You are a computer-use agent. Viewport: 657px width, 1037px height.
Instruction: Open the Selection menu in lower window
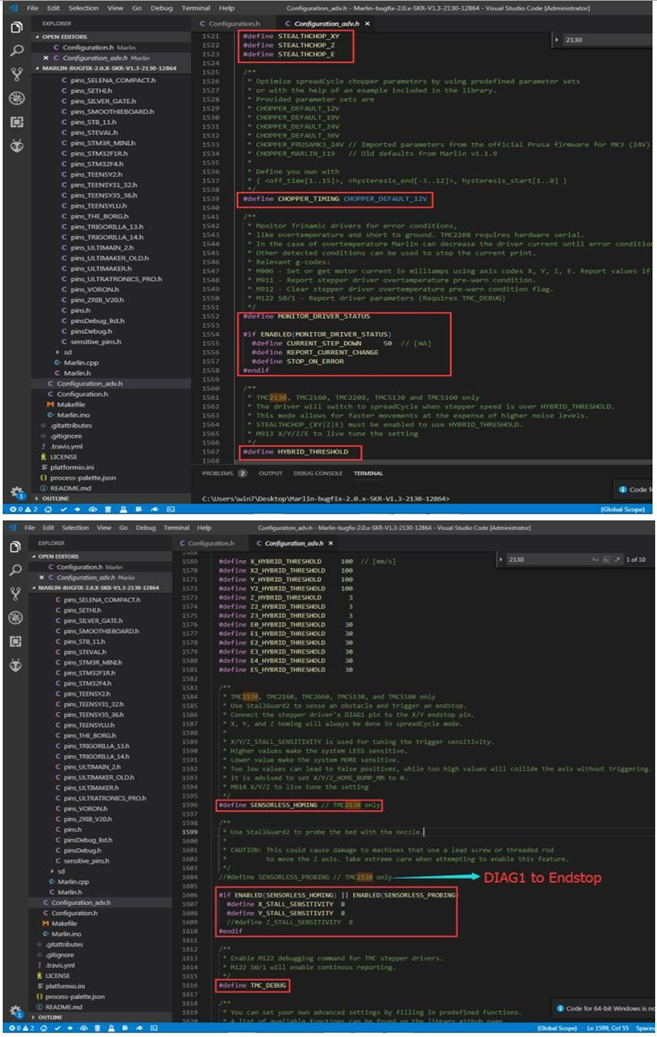point(75,526)
